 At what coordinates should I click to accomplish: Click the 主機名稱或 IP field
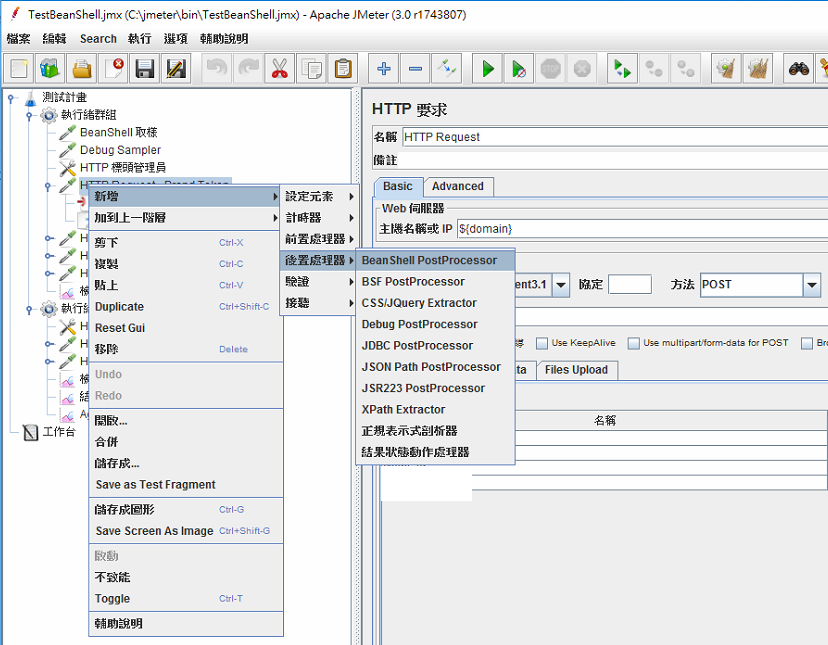coord(642,229)
